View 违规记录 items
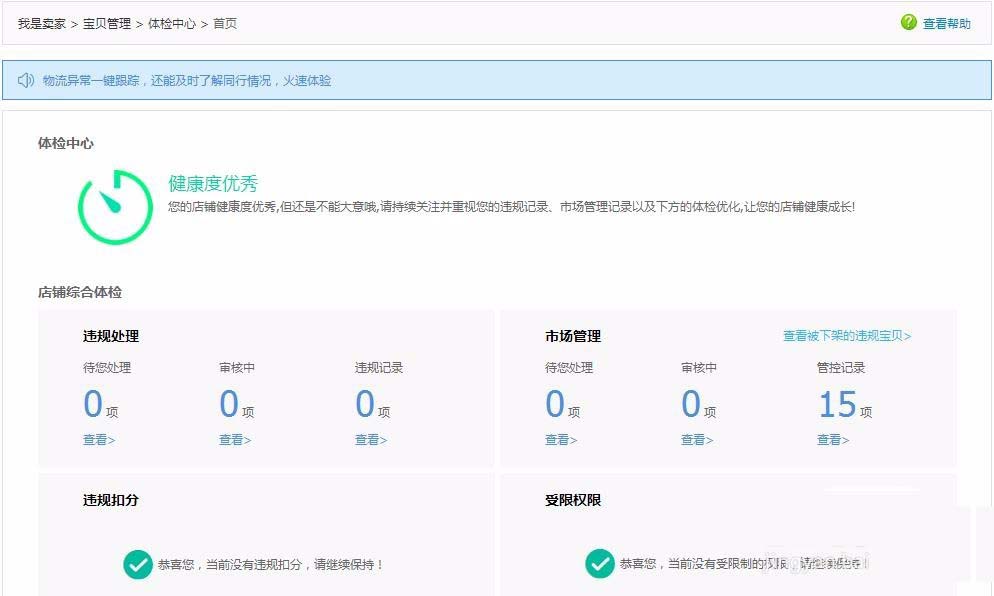 371,439
